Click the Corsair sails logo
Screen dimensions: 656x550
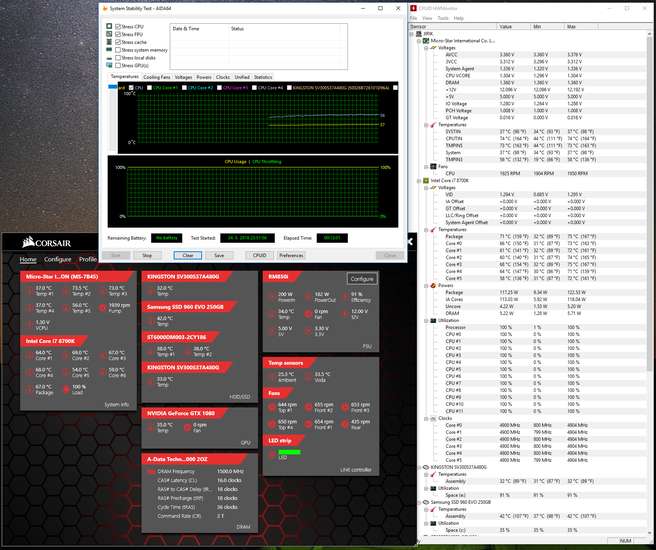28,242
